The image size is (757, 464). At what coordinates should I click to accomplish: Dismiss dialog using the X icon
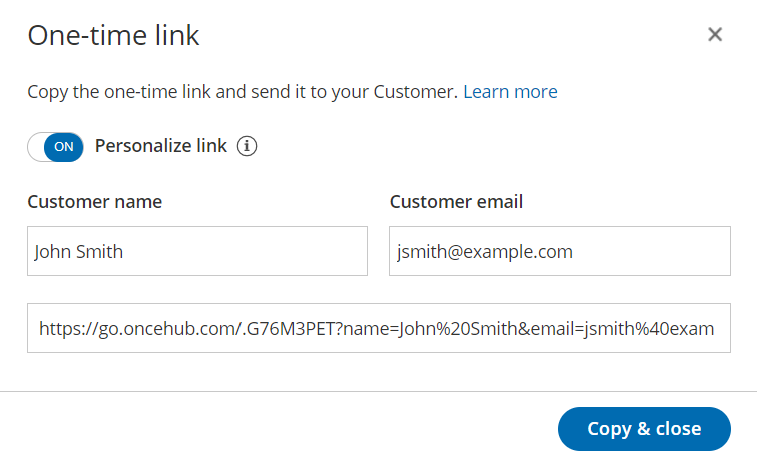tap(715, 35)
